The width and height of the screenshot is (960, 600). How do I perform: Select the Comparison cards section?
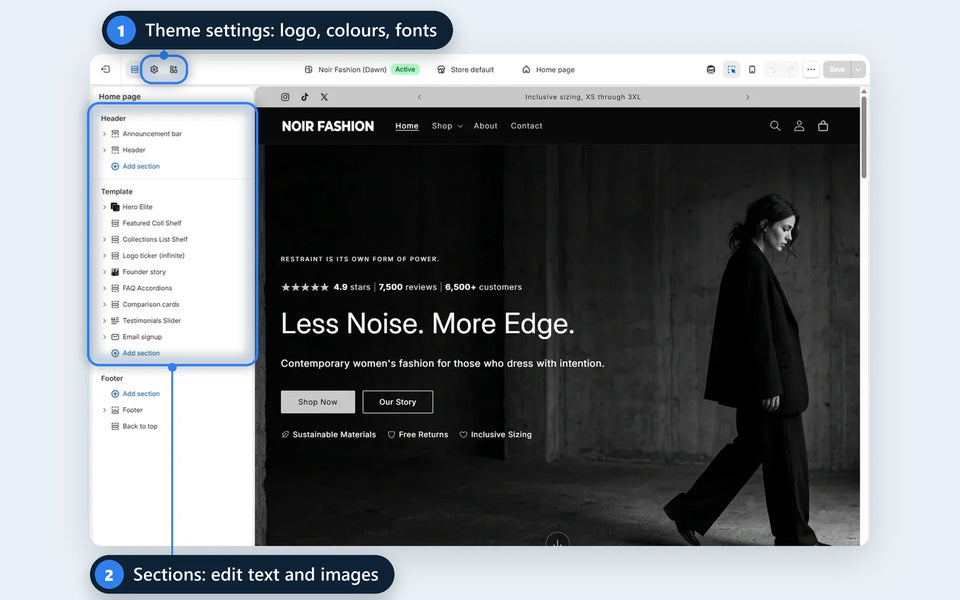click(151, 304)
